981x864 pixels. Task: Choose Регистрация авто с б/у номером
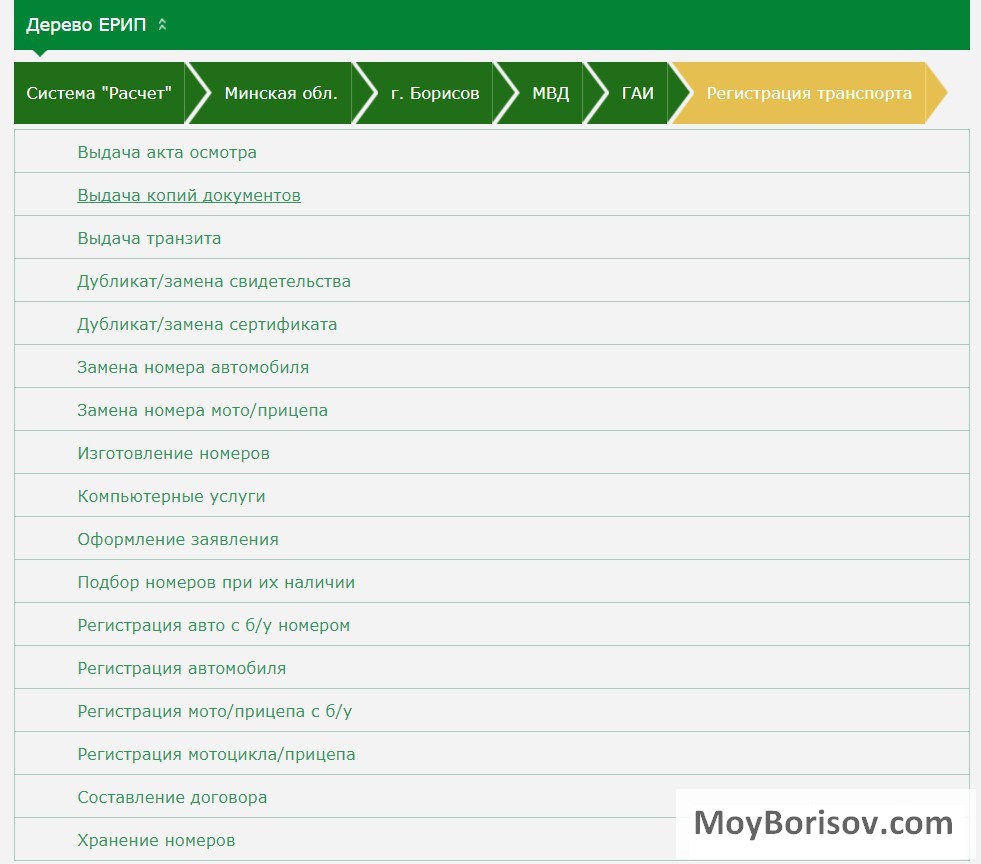click(x=213, y=625)
